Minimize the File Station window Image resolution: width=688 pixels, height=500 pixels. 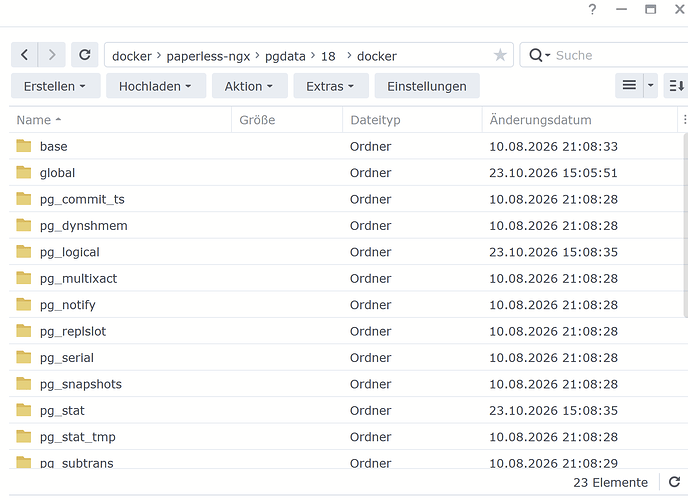click(x=621, y=9)
